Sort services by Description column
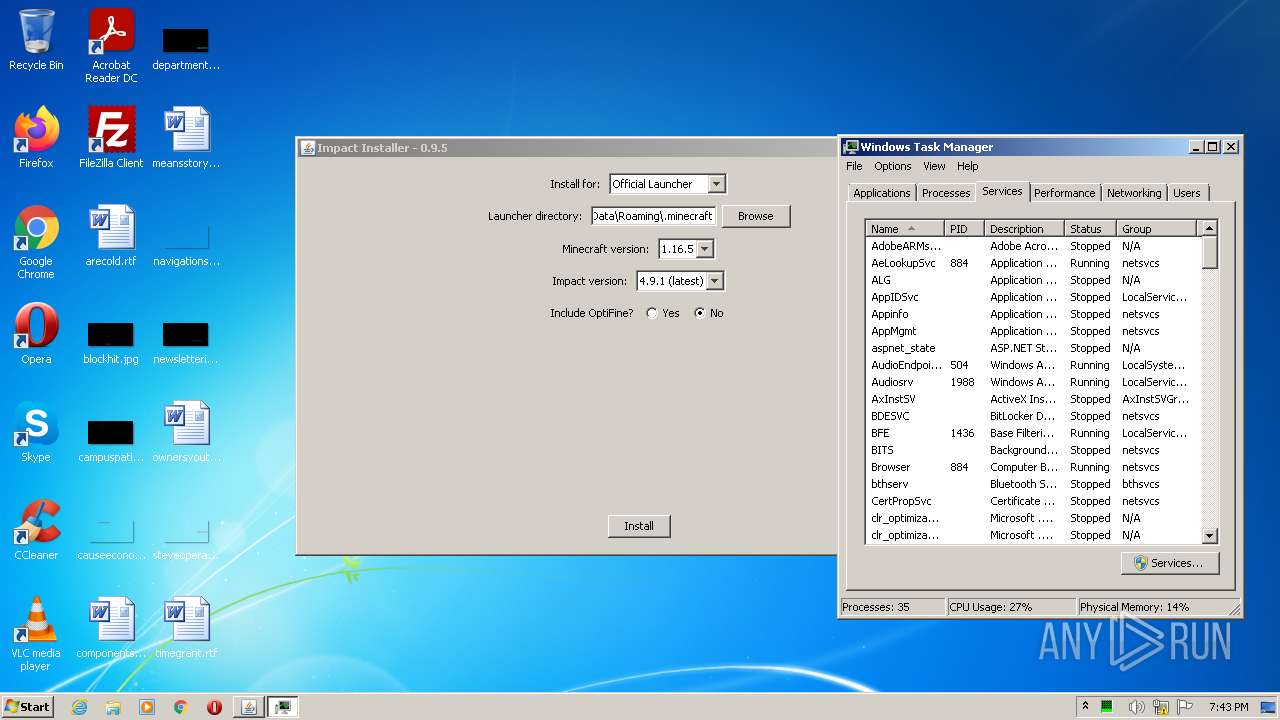 tap(1024, 229)
